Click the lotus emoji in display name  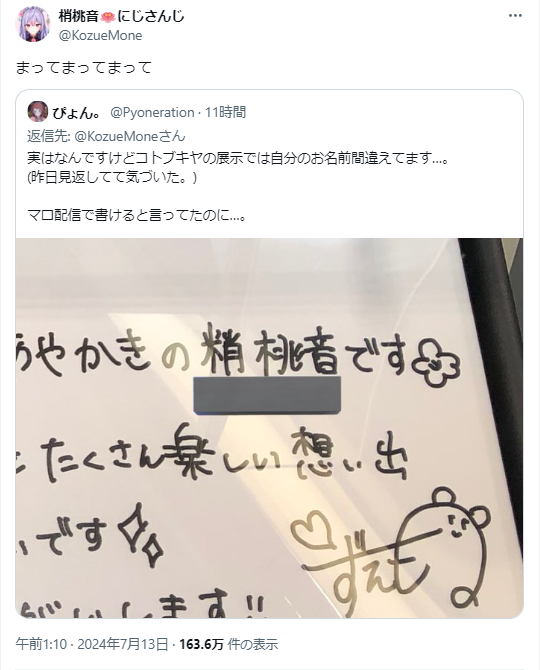[108, 17]
